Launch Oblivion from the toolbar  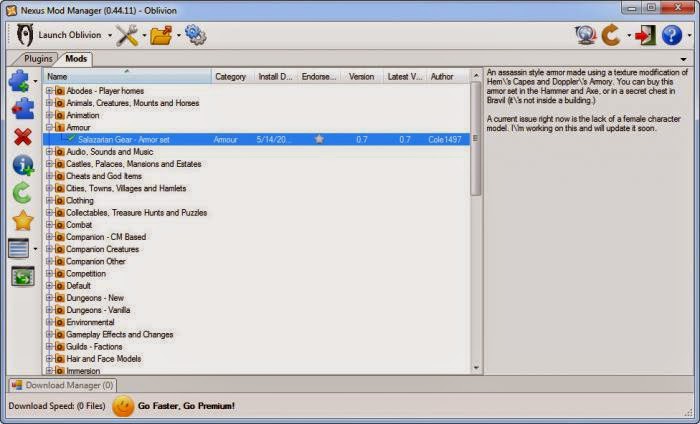click(58, 35)
